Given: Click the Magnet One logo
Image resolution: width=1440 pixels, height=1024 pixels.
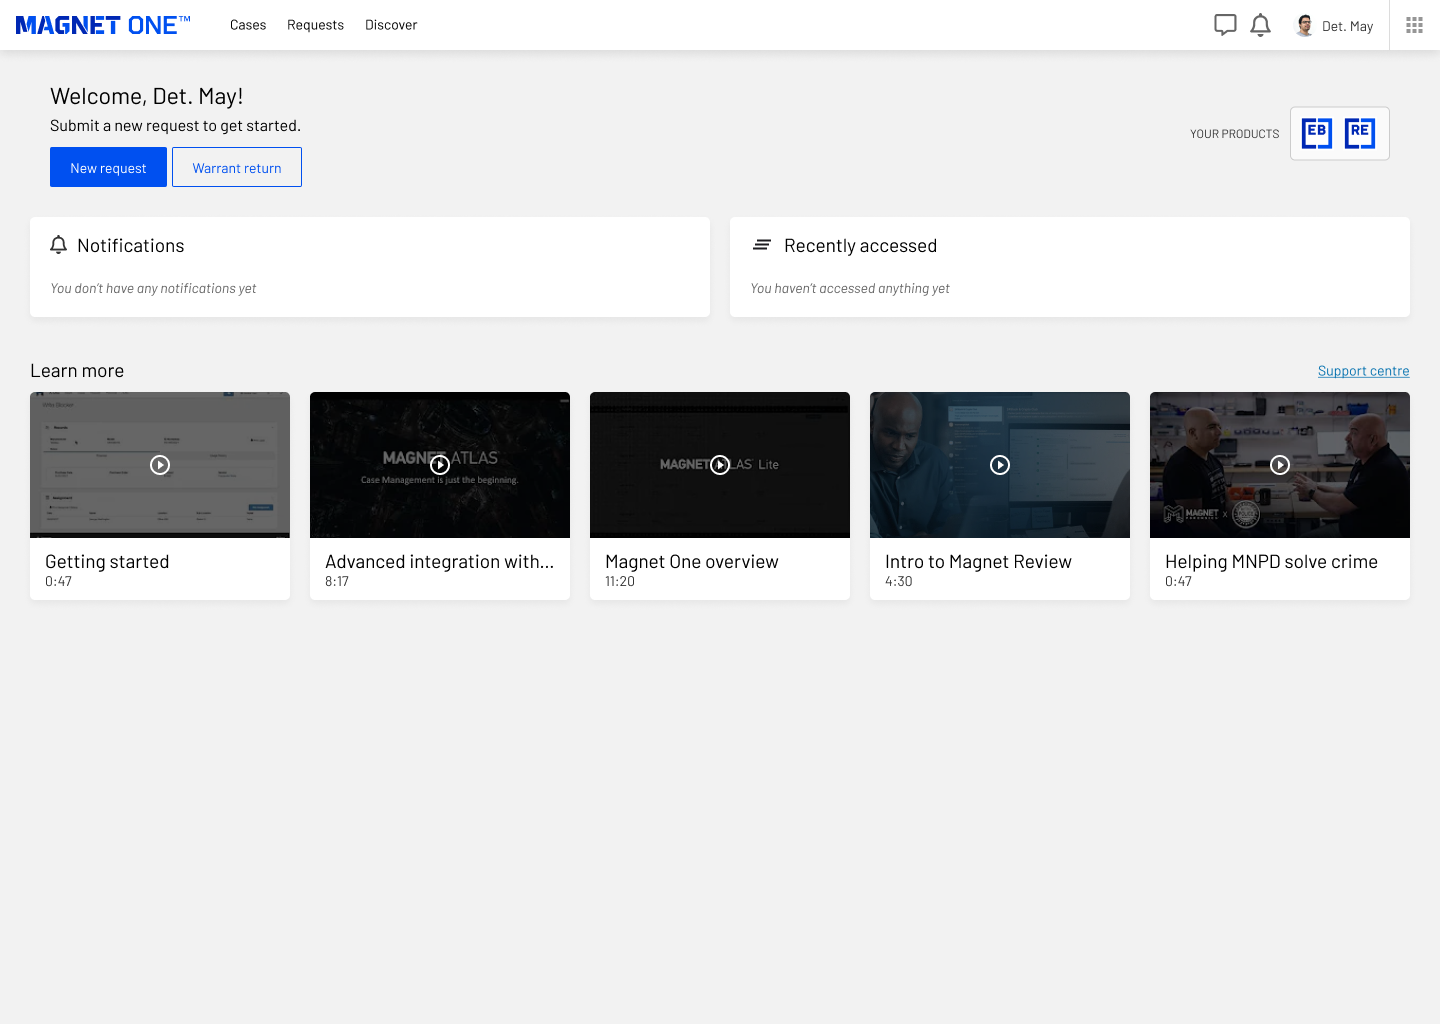Looking at the screenshot, I should coord(103,25).
